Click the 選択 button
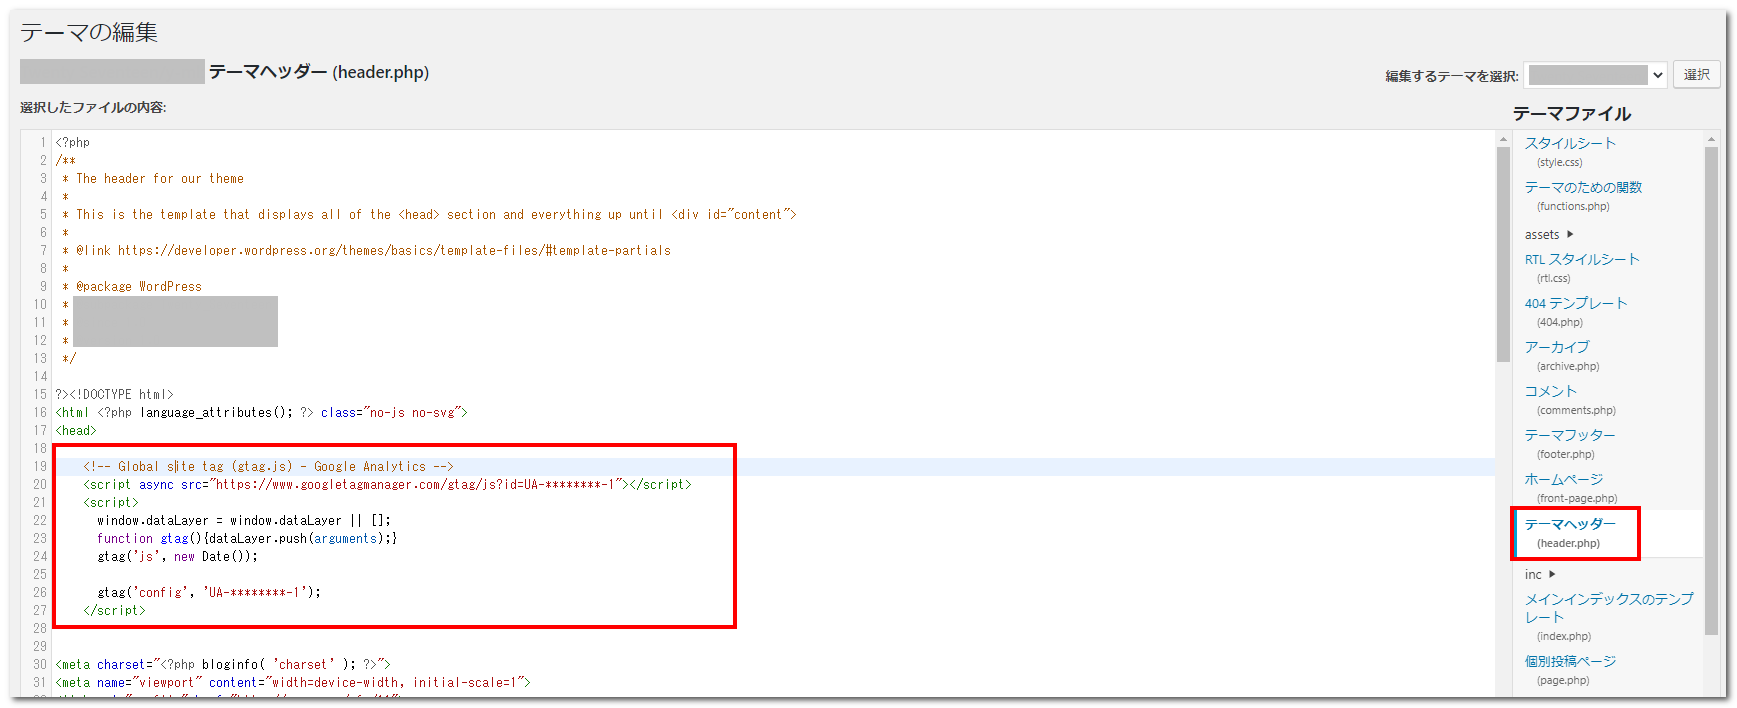 pyautogui.click(x=1697, y=75)
